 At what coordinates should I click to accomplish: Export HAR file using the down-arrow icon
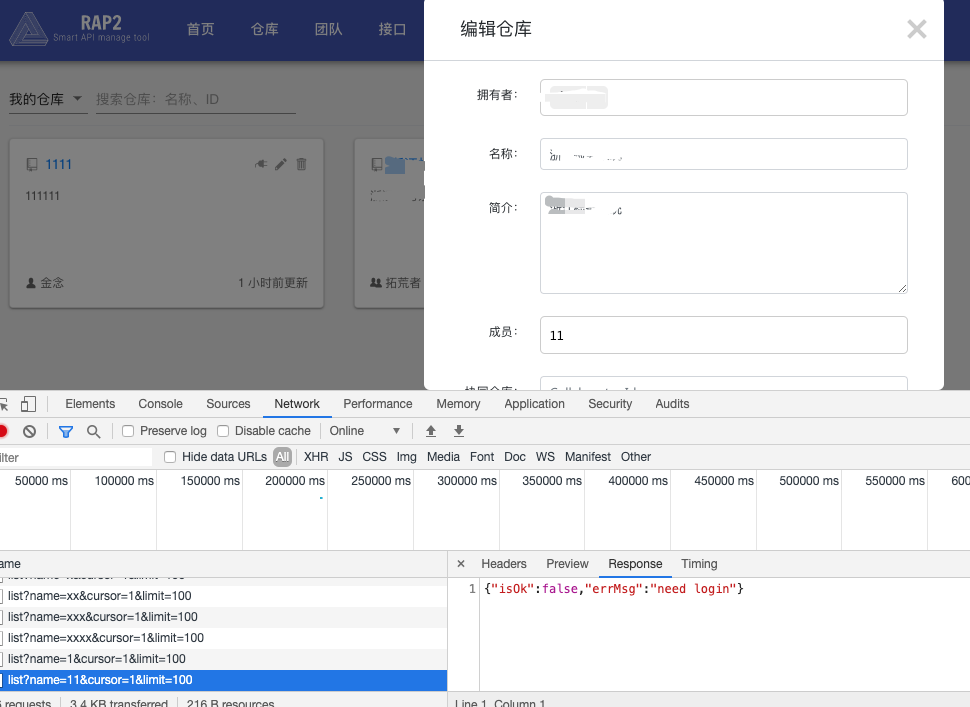458,431
